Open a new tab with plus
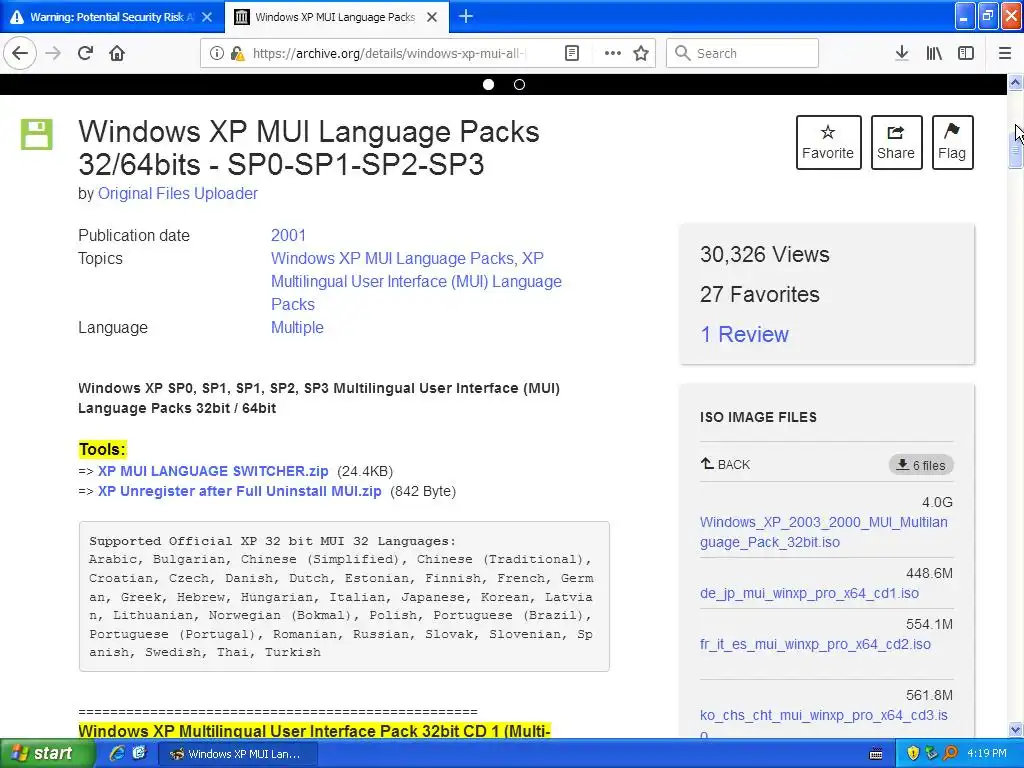1024x768 pixels. coord(466,16)
